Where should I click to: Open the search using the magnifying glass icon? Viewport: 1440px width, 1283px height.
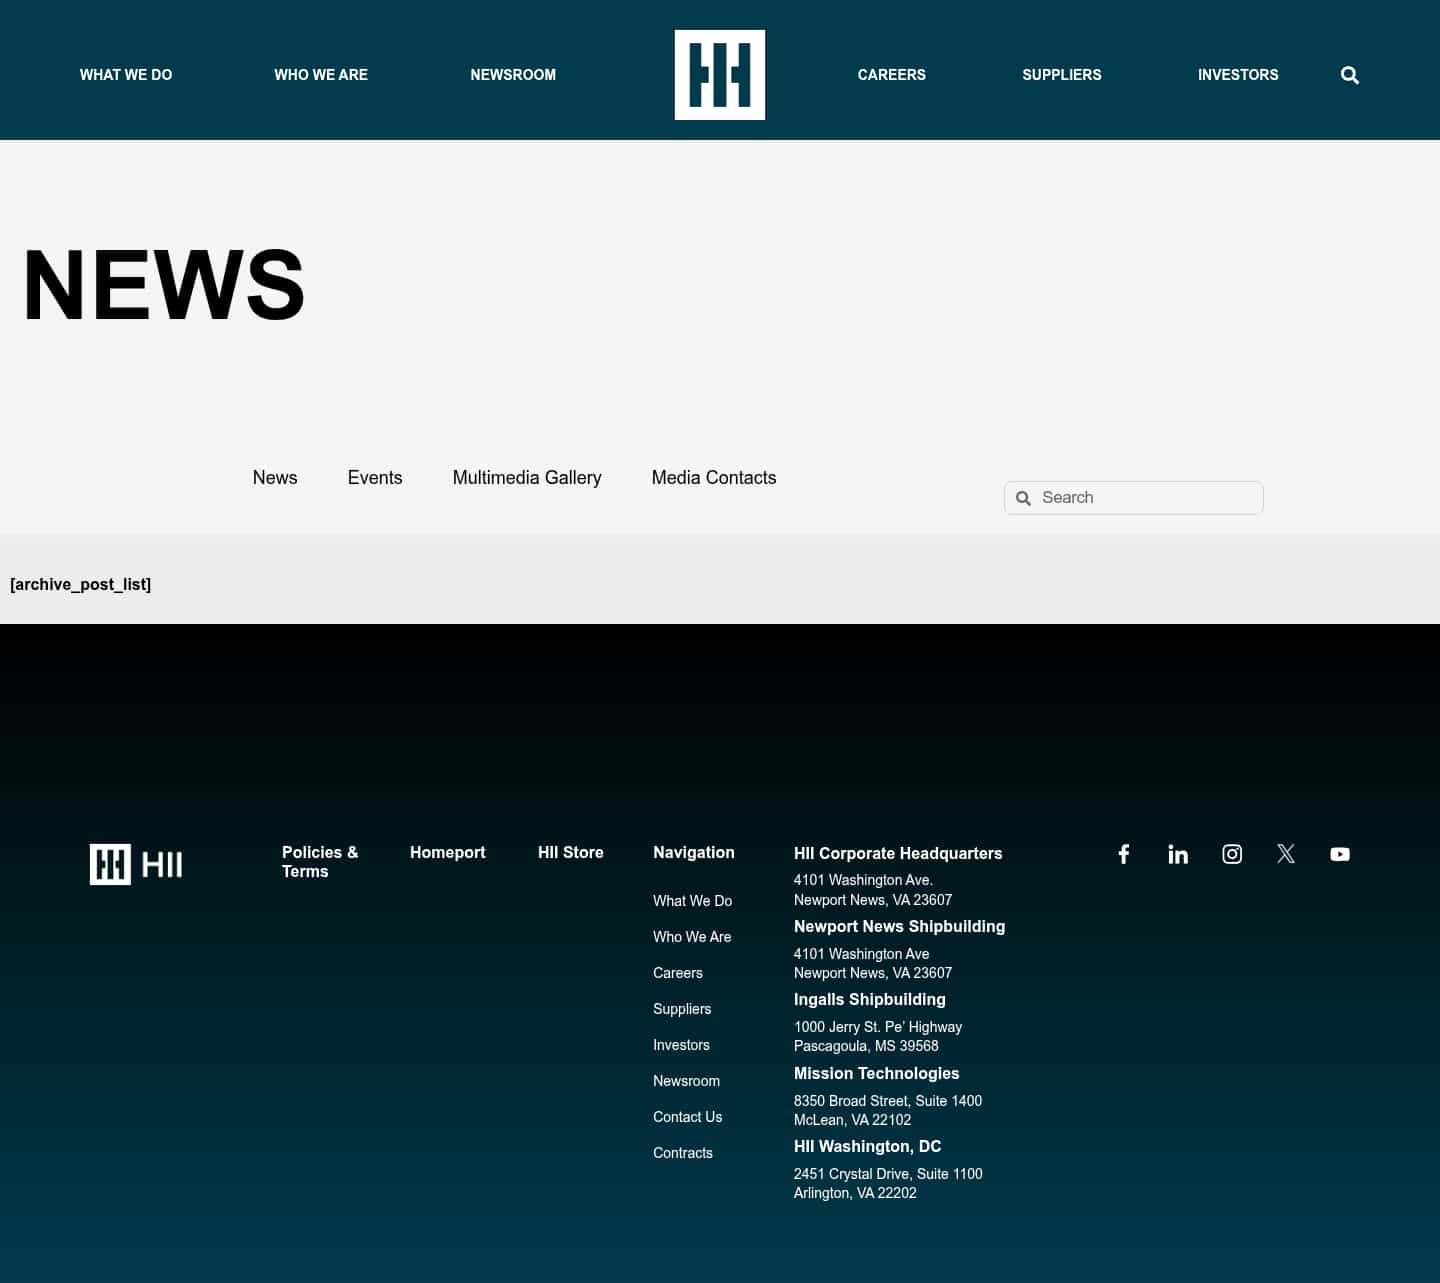(1349, 74)
